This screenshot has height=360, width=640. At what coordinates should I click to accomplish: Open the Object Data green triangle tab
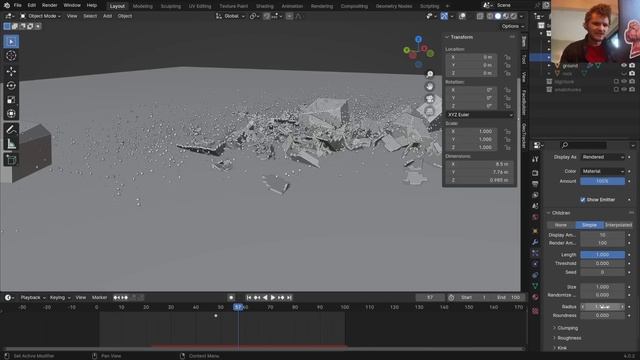(535, 286)
